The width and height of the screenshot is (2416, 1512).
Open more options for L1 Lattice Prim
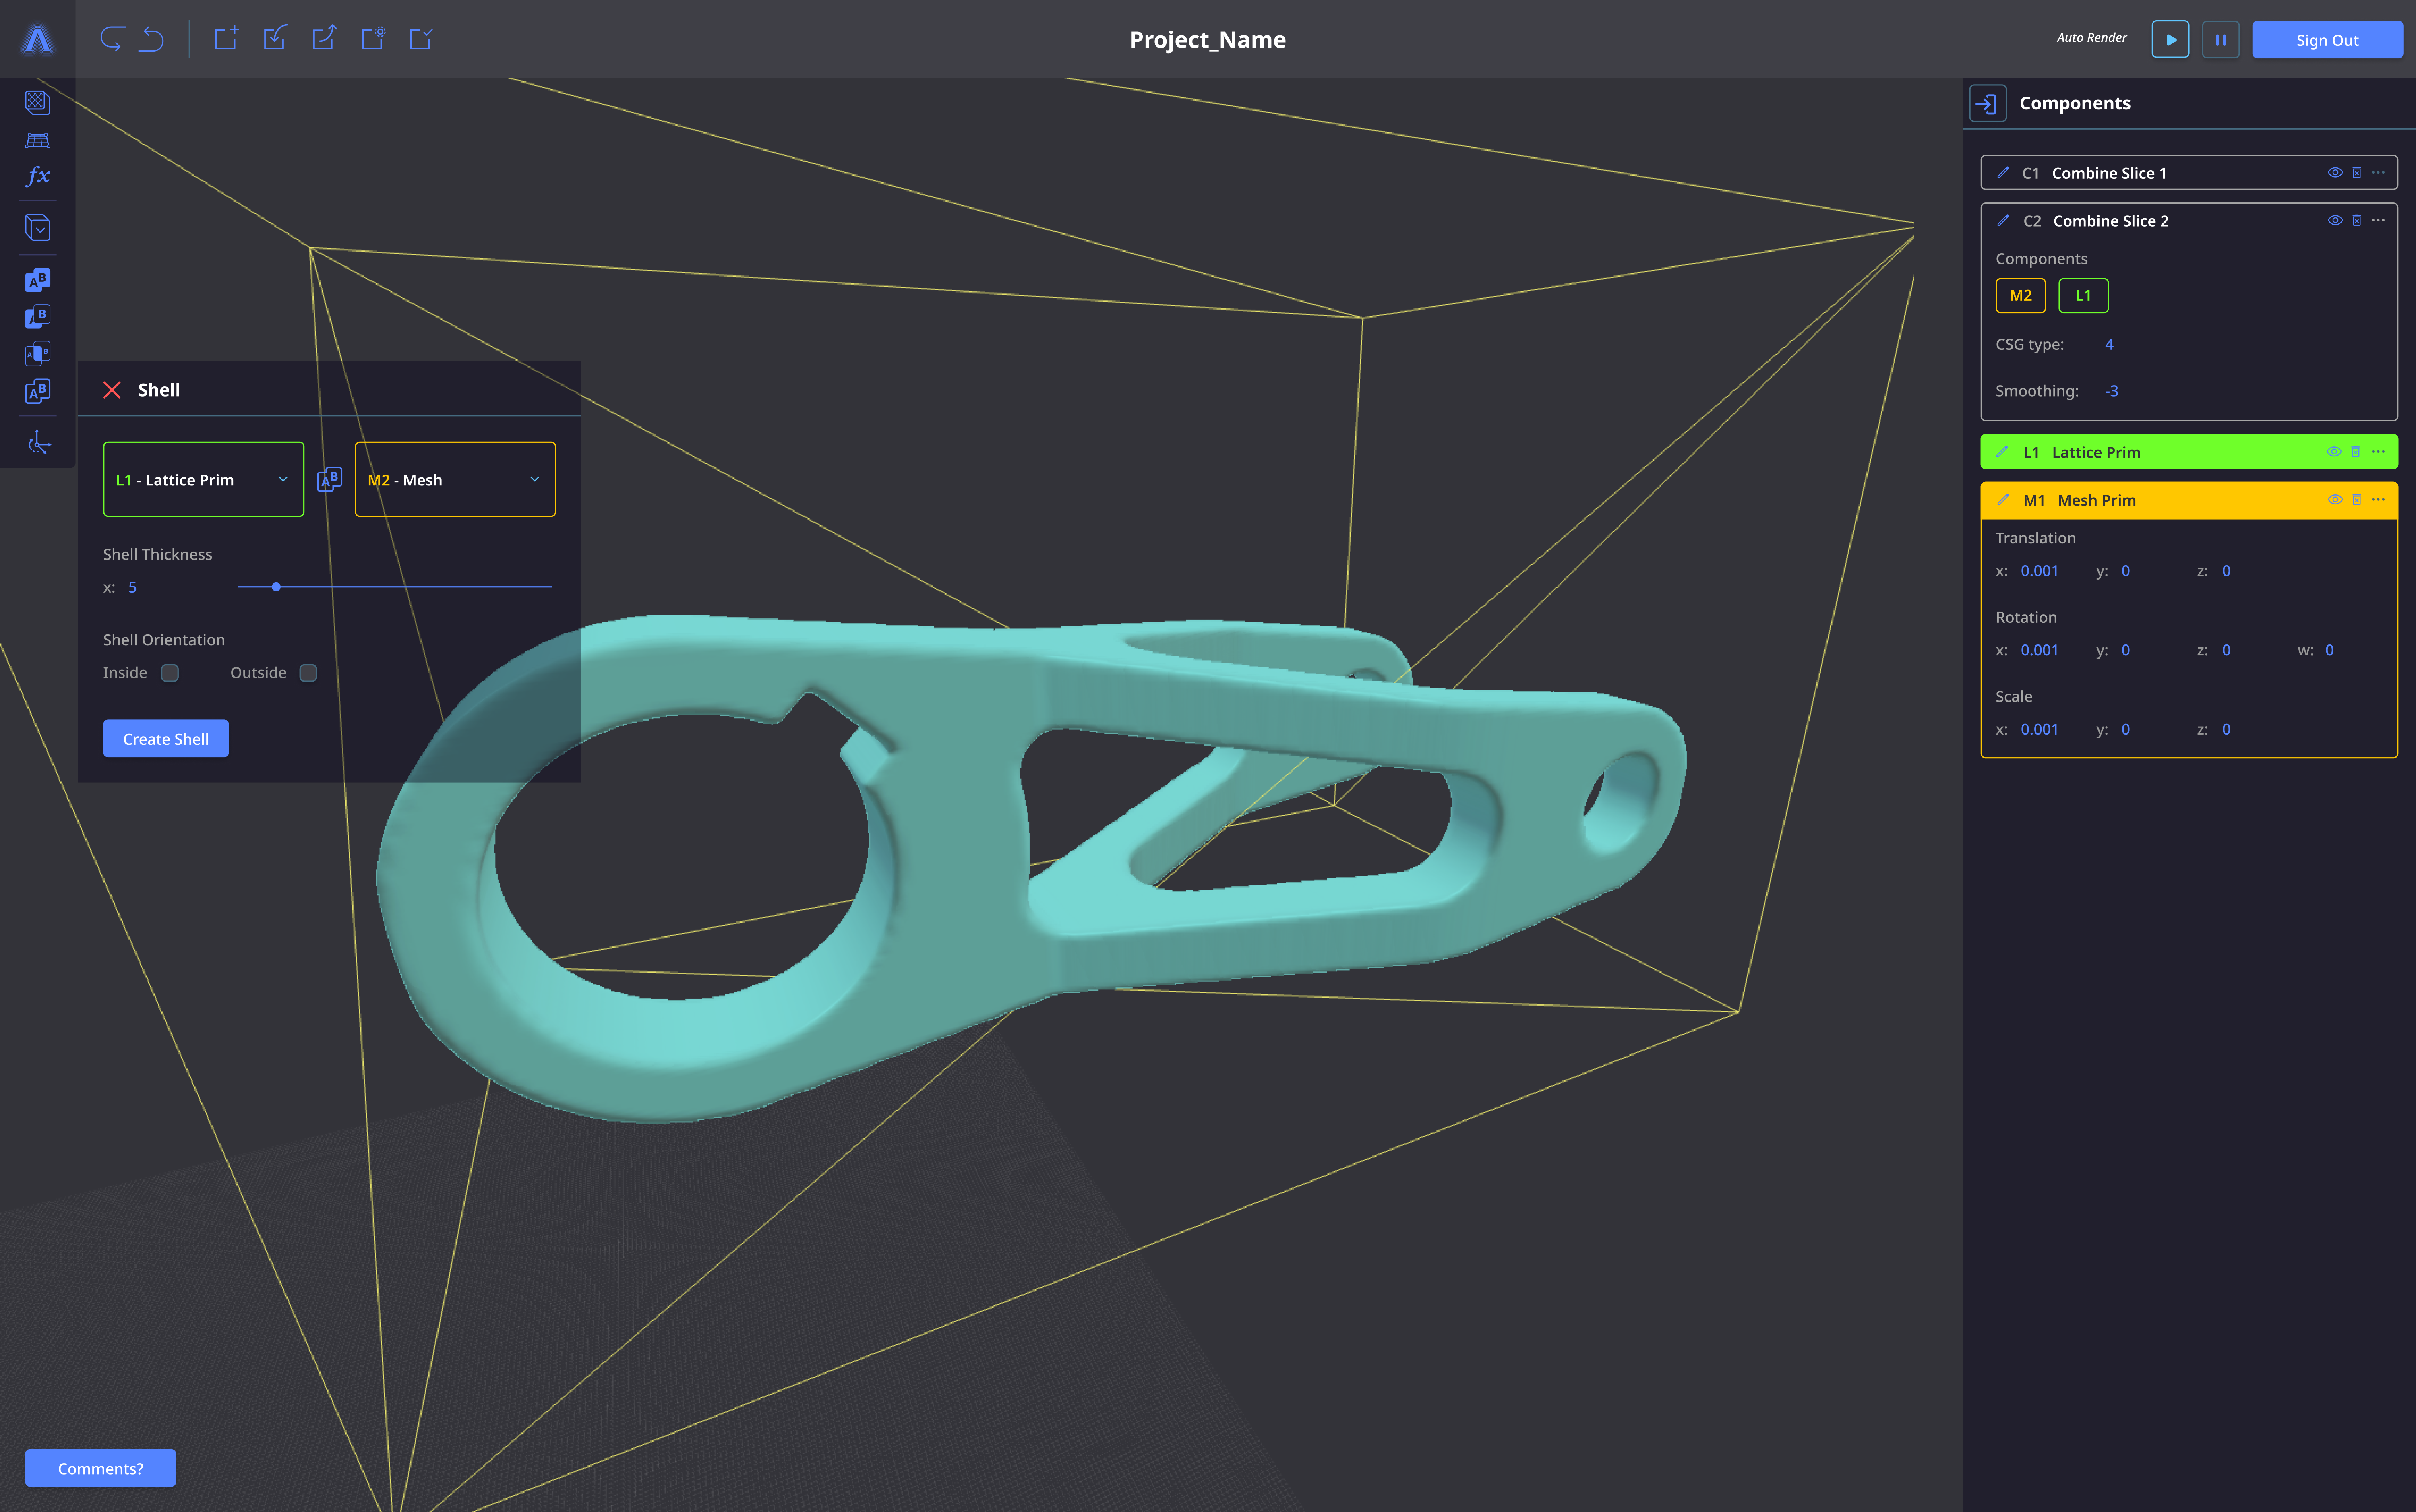[2379, 452]
